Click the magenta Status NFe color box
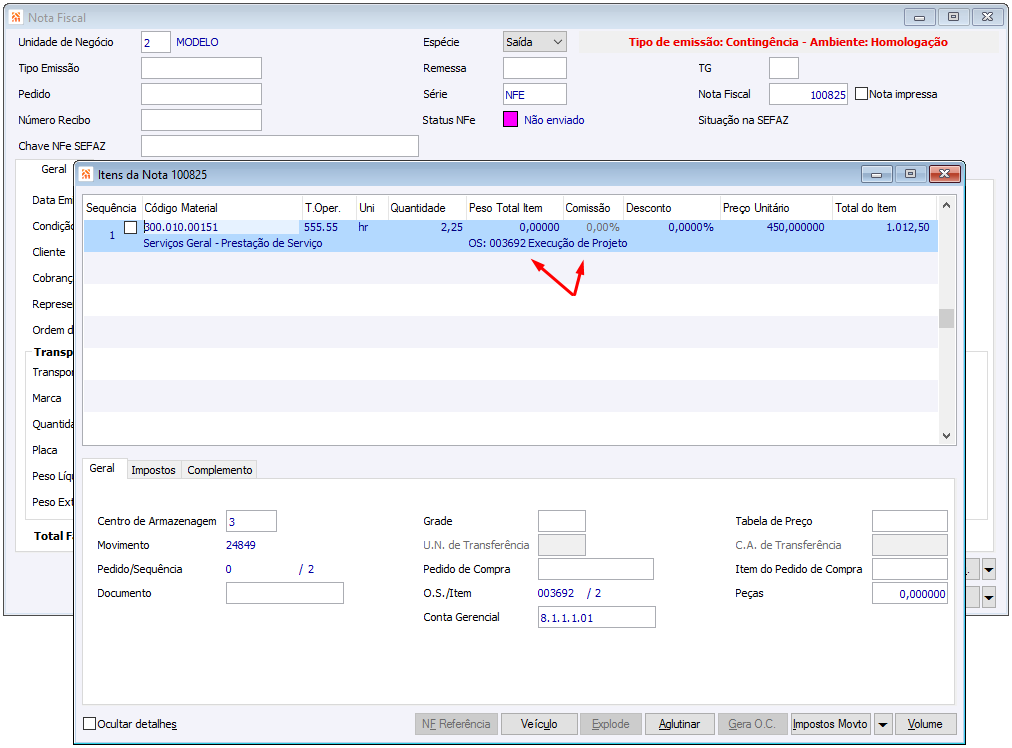Image resolution: width=1012 pixels, height=748 pixels. (510, 120)
